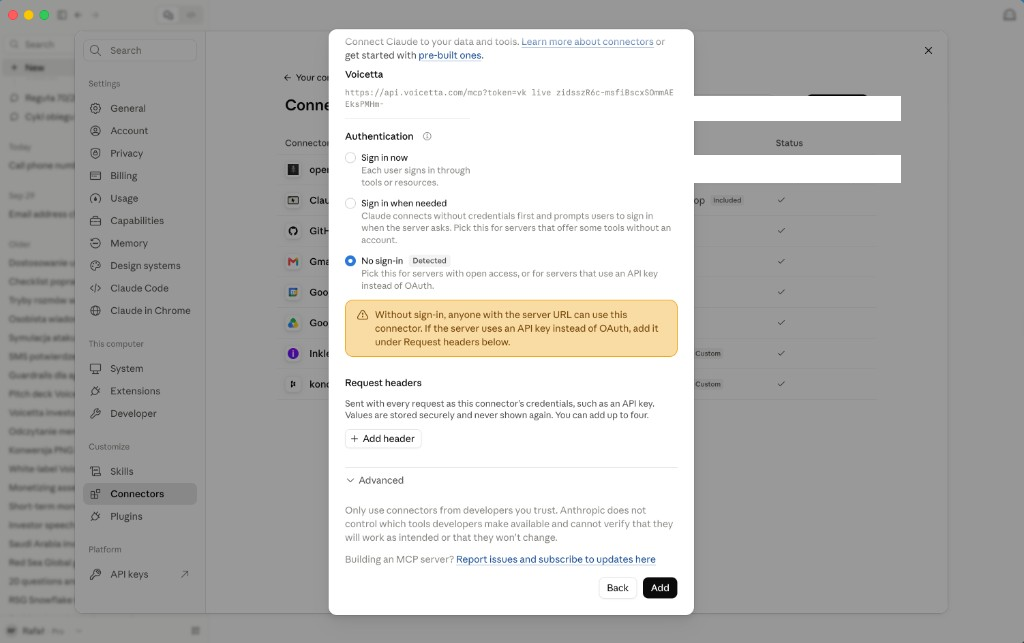Go back via Your connectors arrow
This screenshot has height=643, width=1024.
(x=287, y=78)
